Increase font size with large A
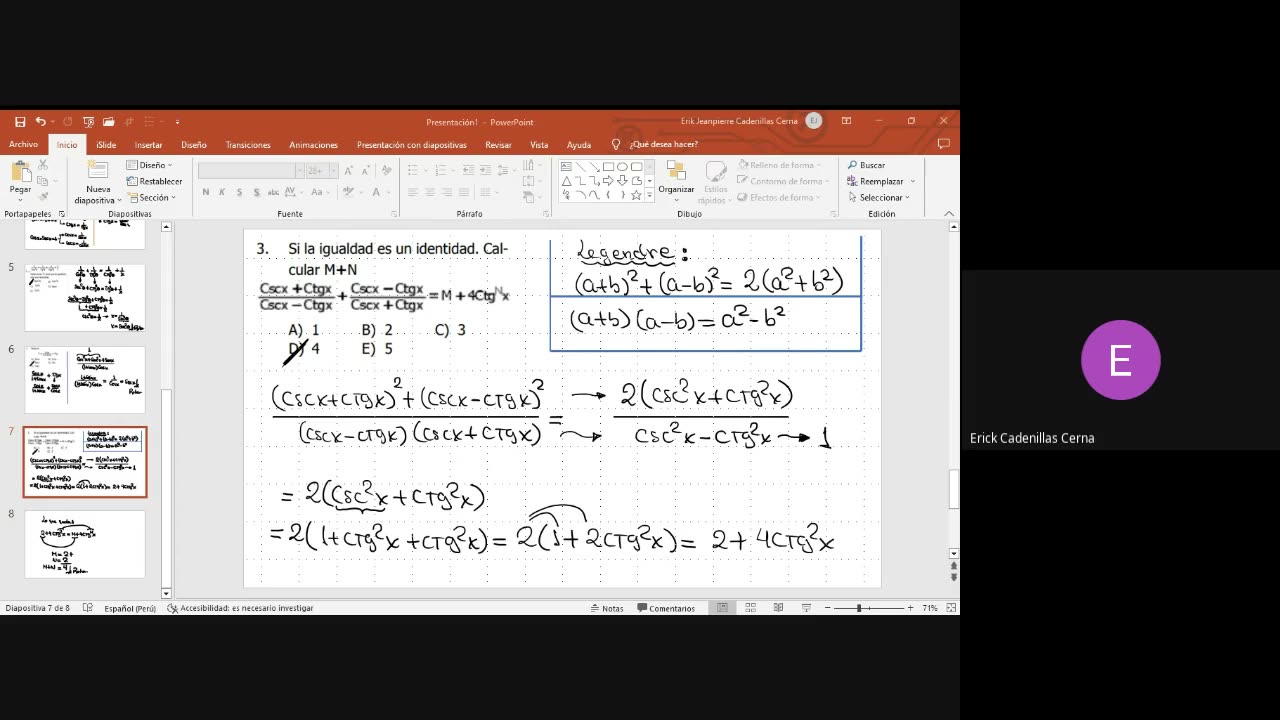This screenshot has height=720, width=1280. (349, 171)
